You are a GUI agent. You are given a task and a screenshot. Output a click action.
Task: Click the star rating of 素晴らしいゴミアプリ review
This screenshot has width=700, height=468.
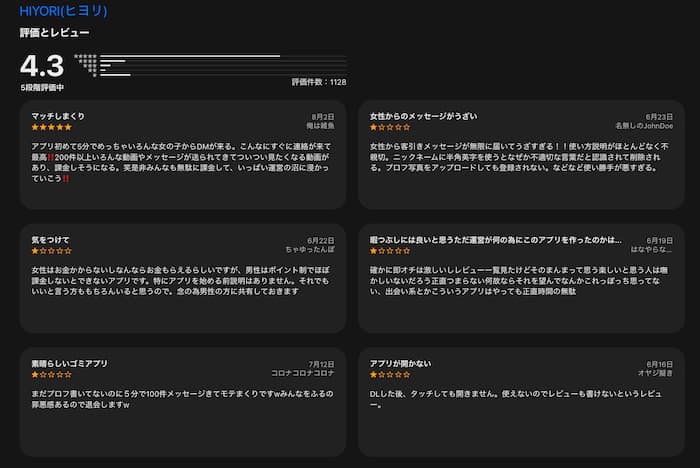(51, 375)
